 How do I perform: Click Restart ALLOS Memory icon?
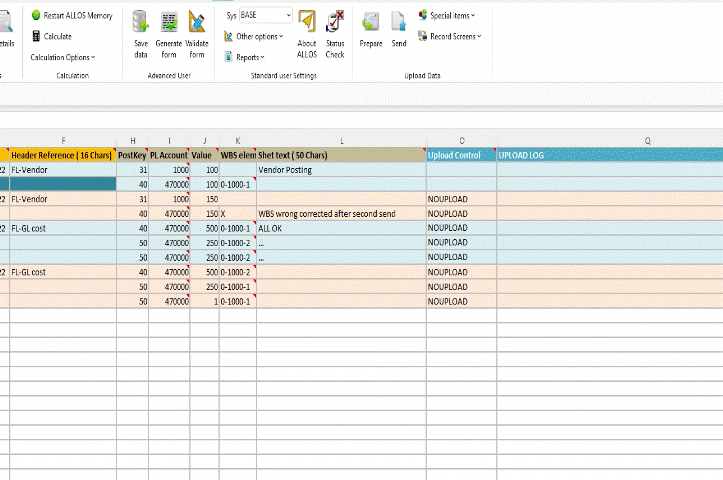(36, 16)
